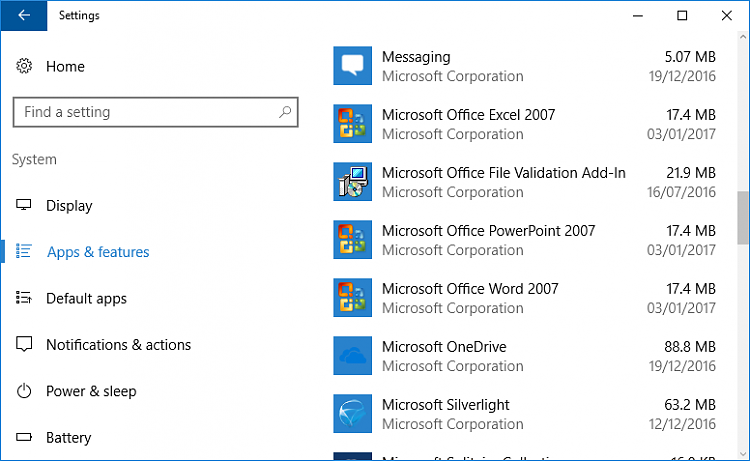This screenshot has height=461, width=750.
Task: Select the Microsoft Silverlight entry
Action: pyautogui.click(x=525, y=413)
